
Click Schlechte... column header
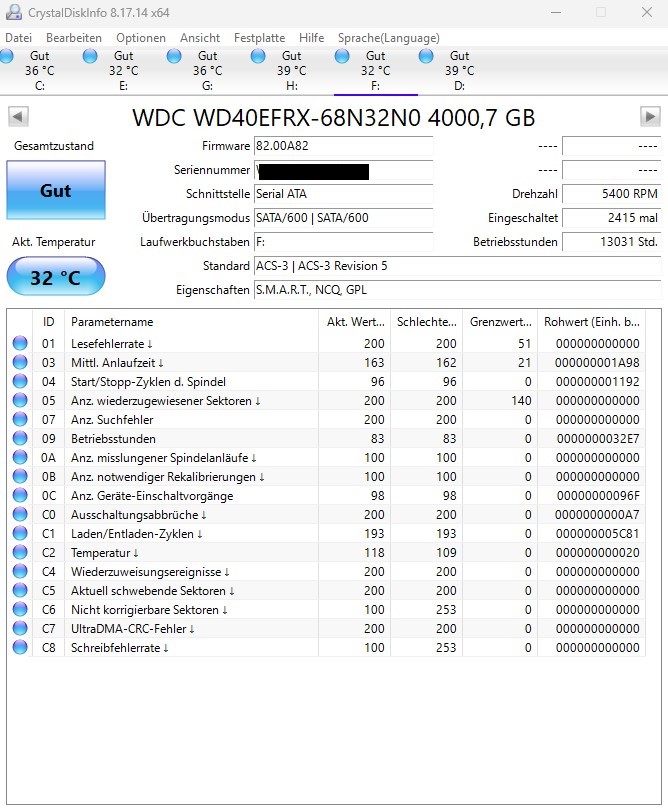point(427,322)
